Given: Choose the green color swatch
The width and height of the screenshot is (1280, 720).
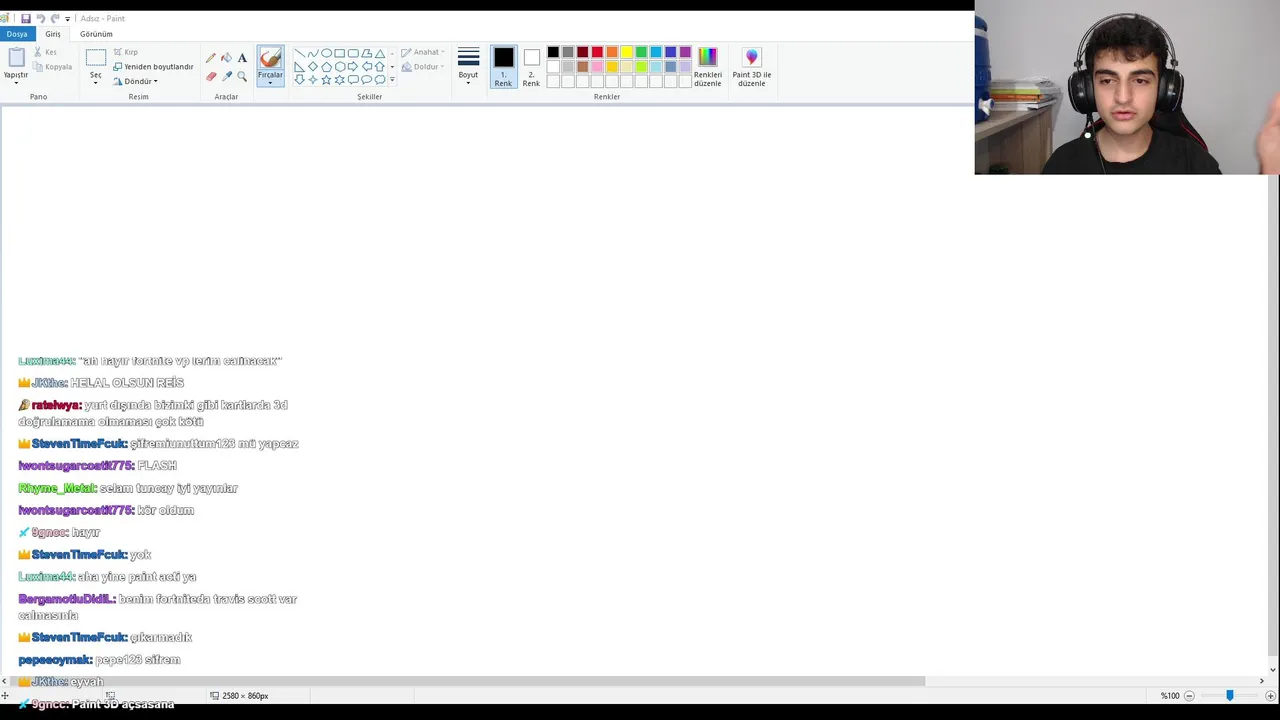Looking at the screenshot, I should (641, 52).
